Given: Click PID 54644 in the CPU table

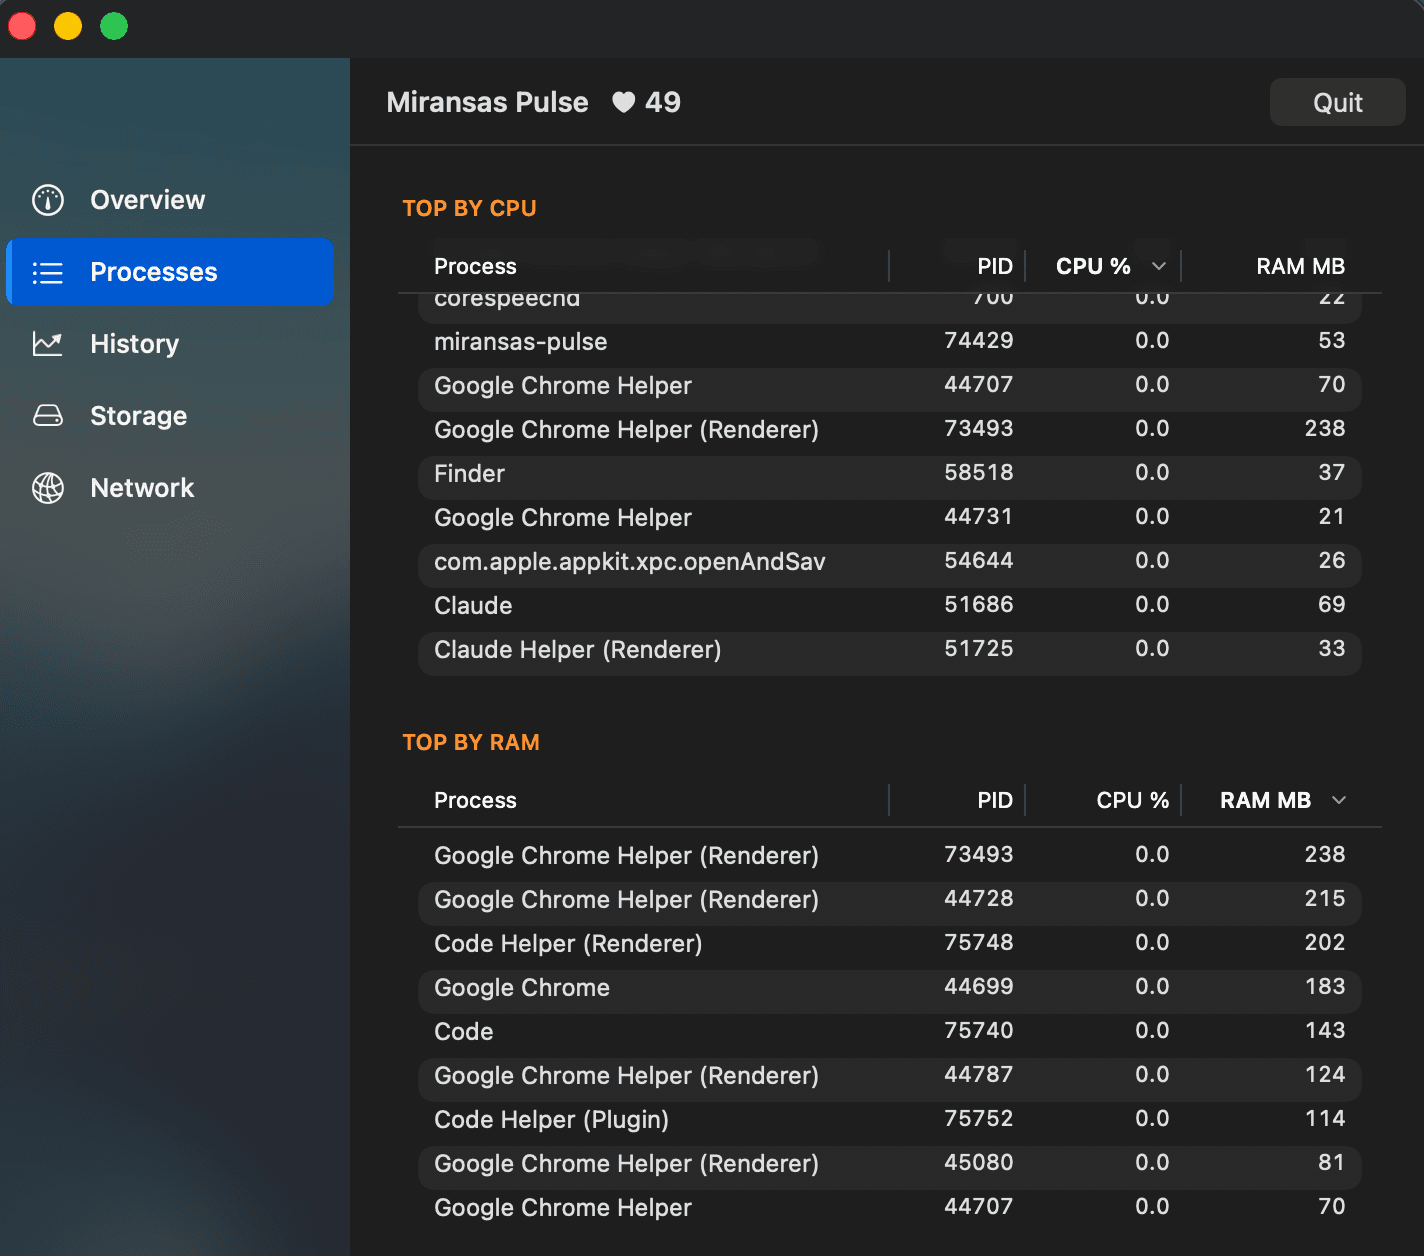Looking at the screenshot, I should coord(979,561).
